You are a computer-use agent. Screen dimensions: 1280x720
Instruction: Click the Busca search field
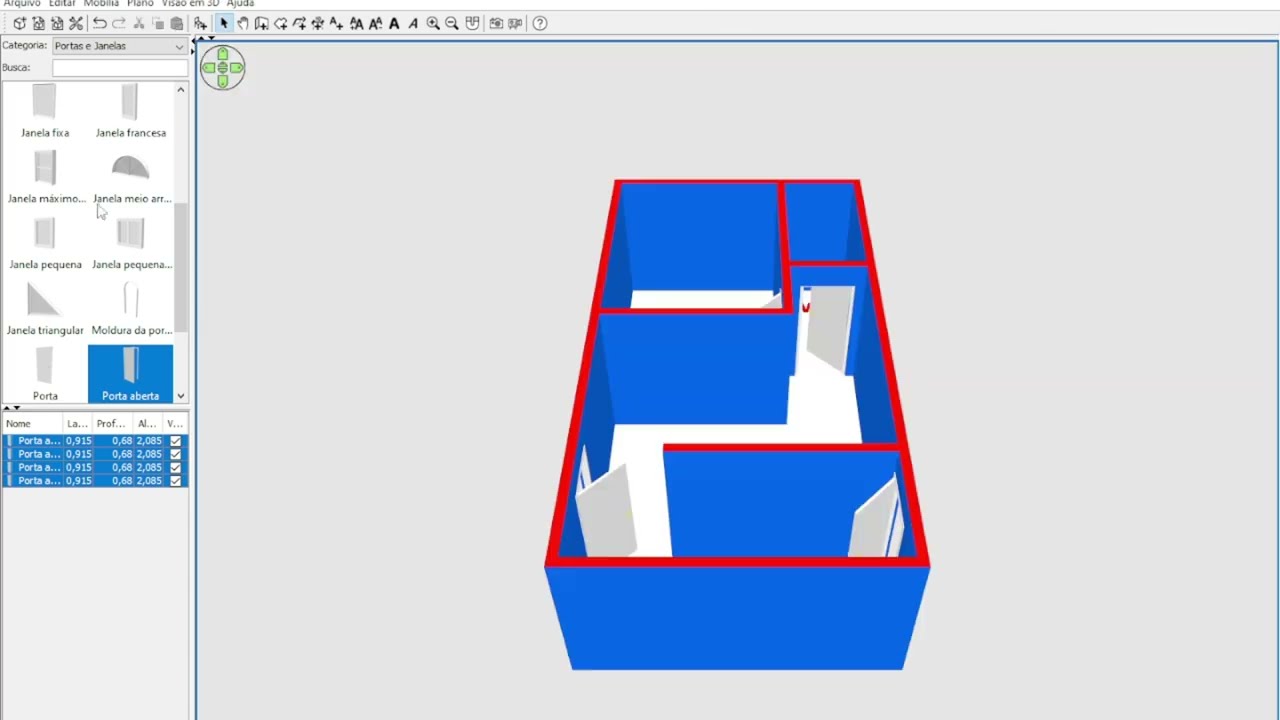click(120, 68)
